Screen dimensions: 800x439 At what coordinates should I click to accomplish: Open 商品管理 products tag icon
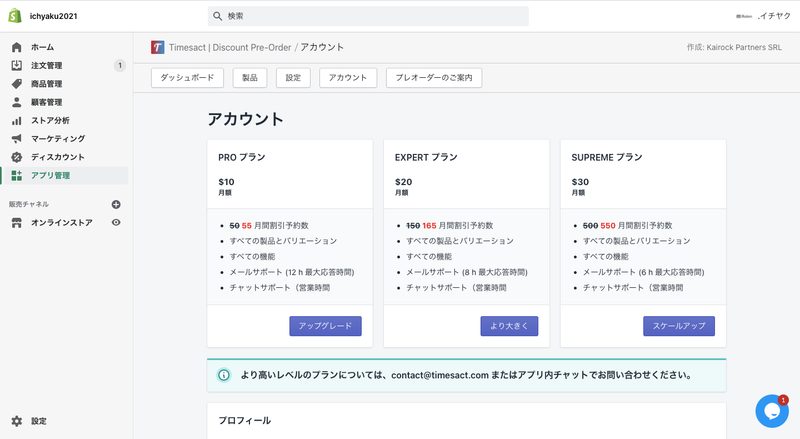point(17,84)
